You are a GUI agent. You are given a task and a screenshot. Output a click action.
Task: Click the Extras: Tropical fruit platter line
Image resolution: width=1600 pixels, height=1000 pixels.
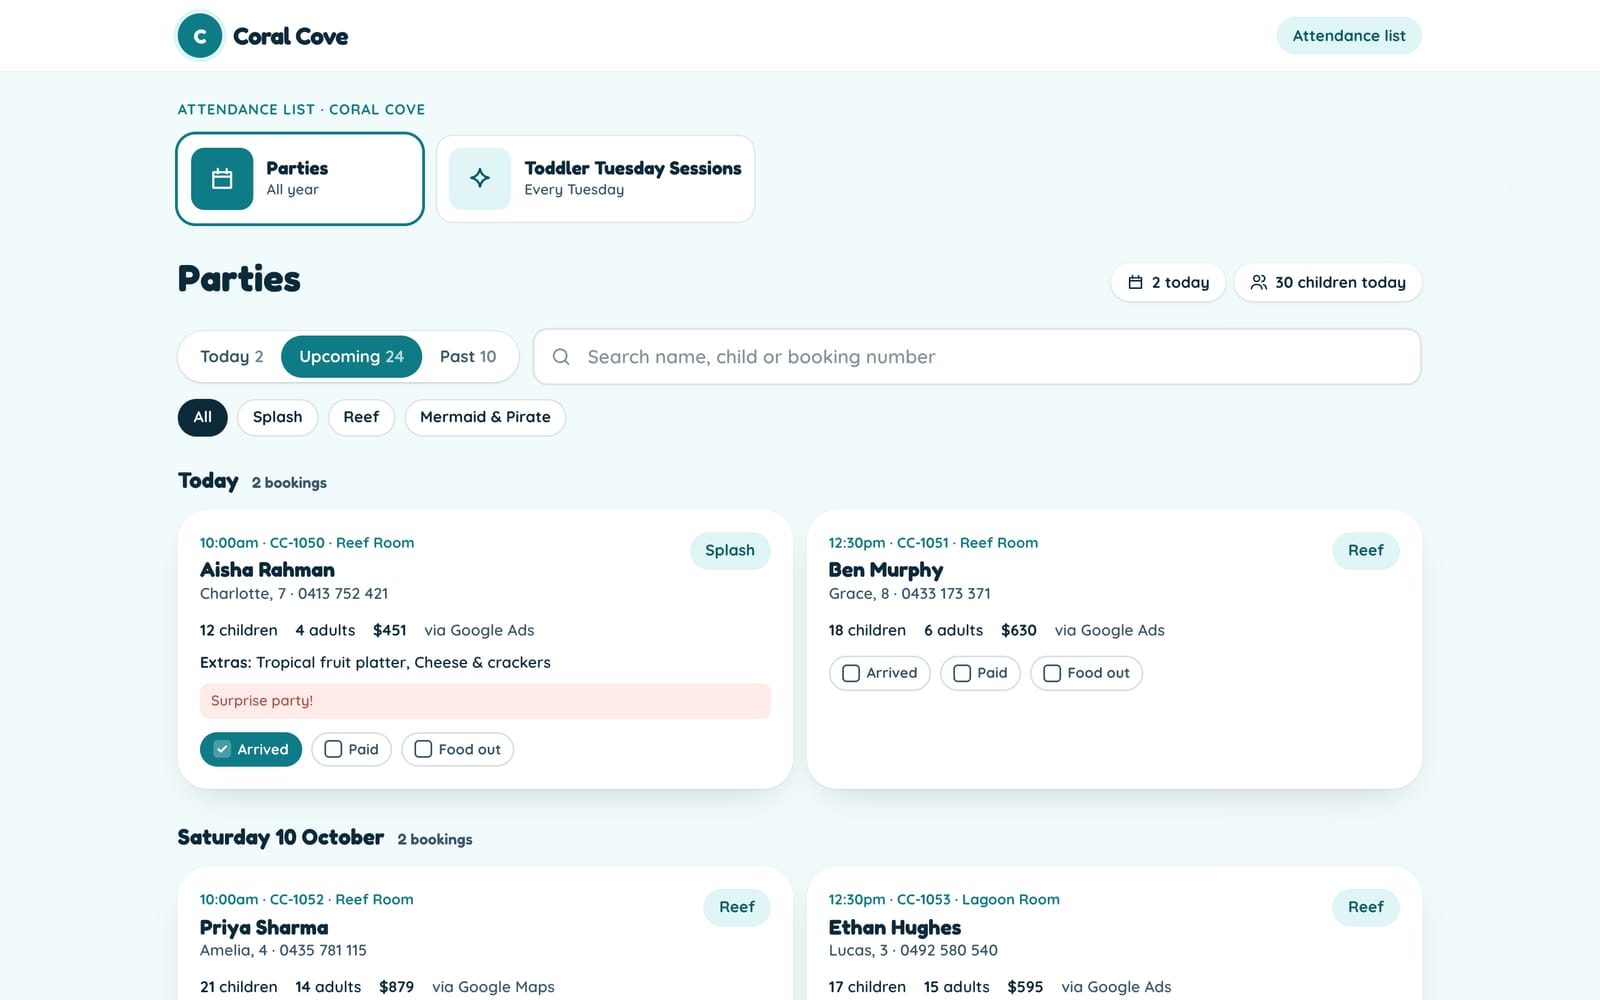375,662
